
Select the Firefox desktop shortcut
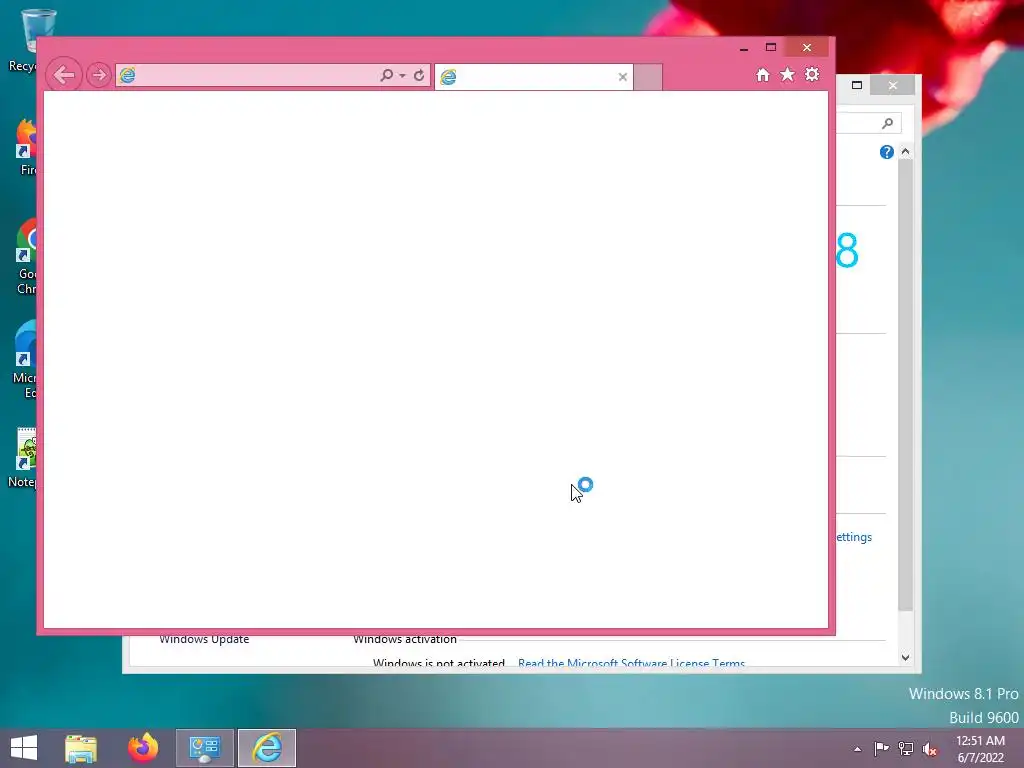(26, 148)
